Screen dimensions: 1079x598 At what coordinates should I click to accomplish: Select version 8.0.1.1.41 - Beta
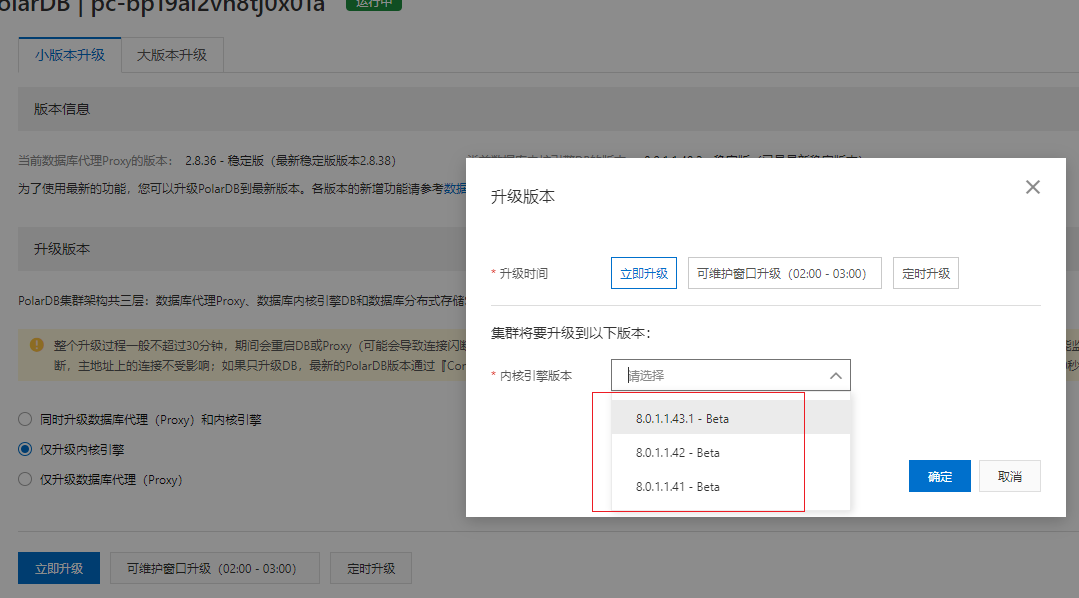tap(731, 487)
